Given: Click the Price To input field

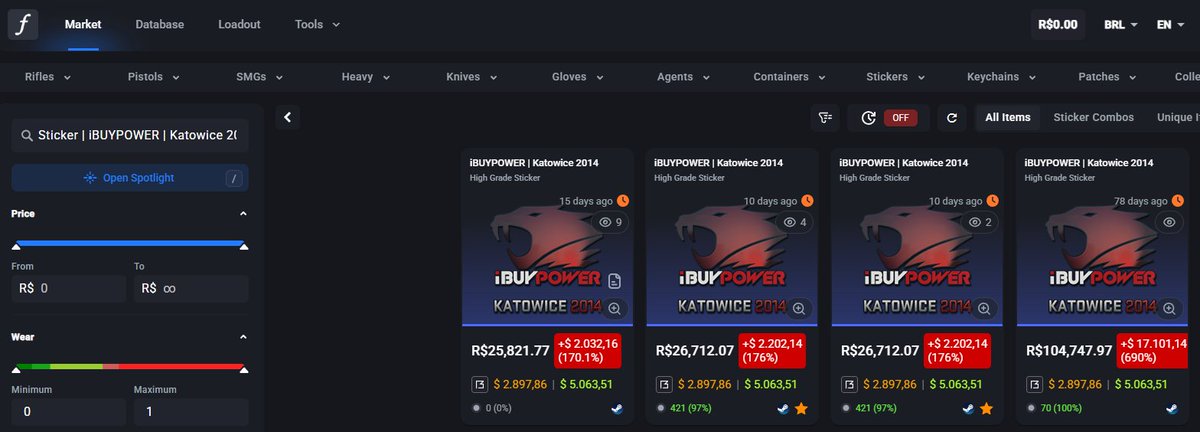Looking at the screenshot, I should click(191, 288).
